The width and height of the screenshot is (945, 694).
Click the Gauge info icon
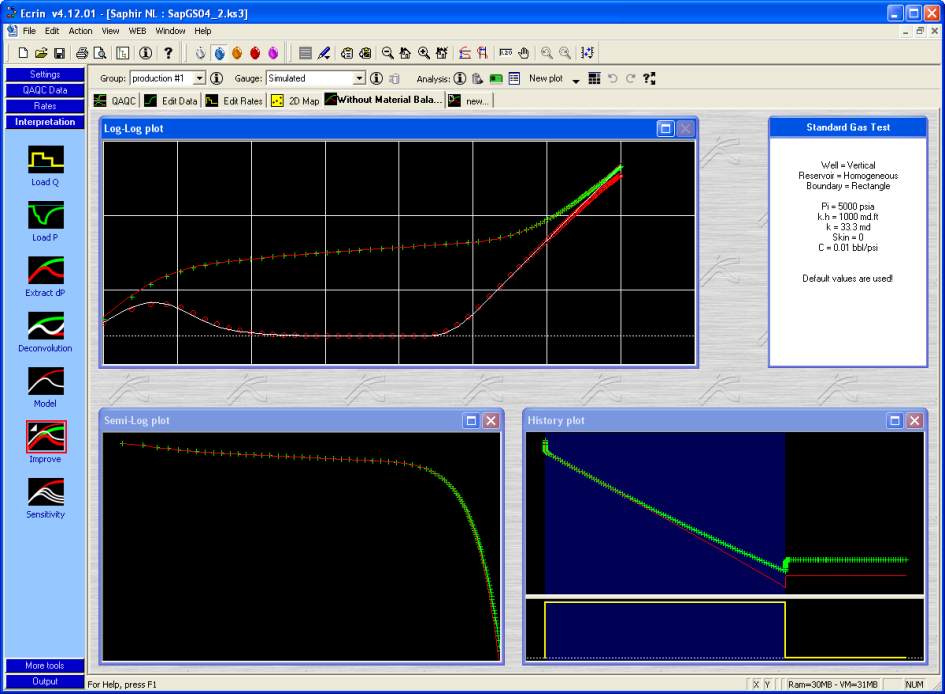tap(377, 78)
